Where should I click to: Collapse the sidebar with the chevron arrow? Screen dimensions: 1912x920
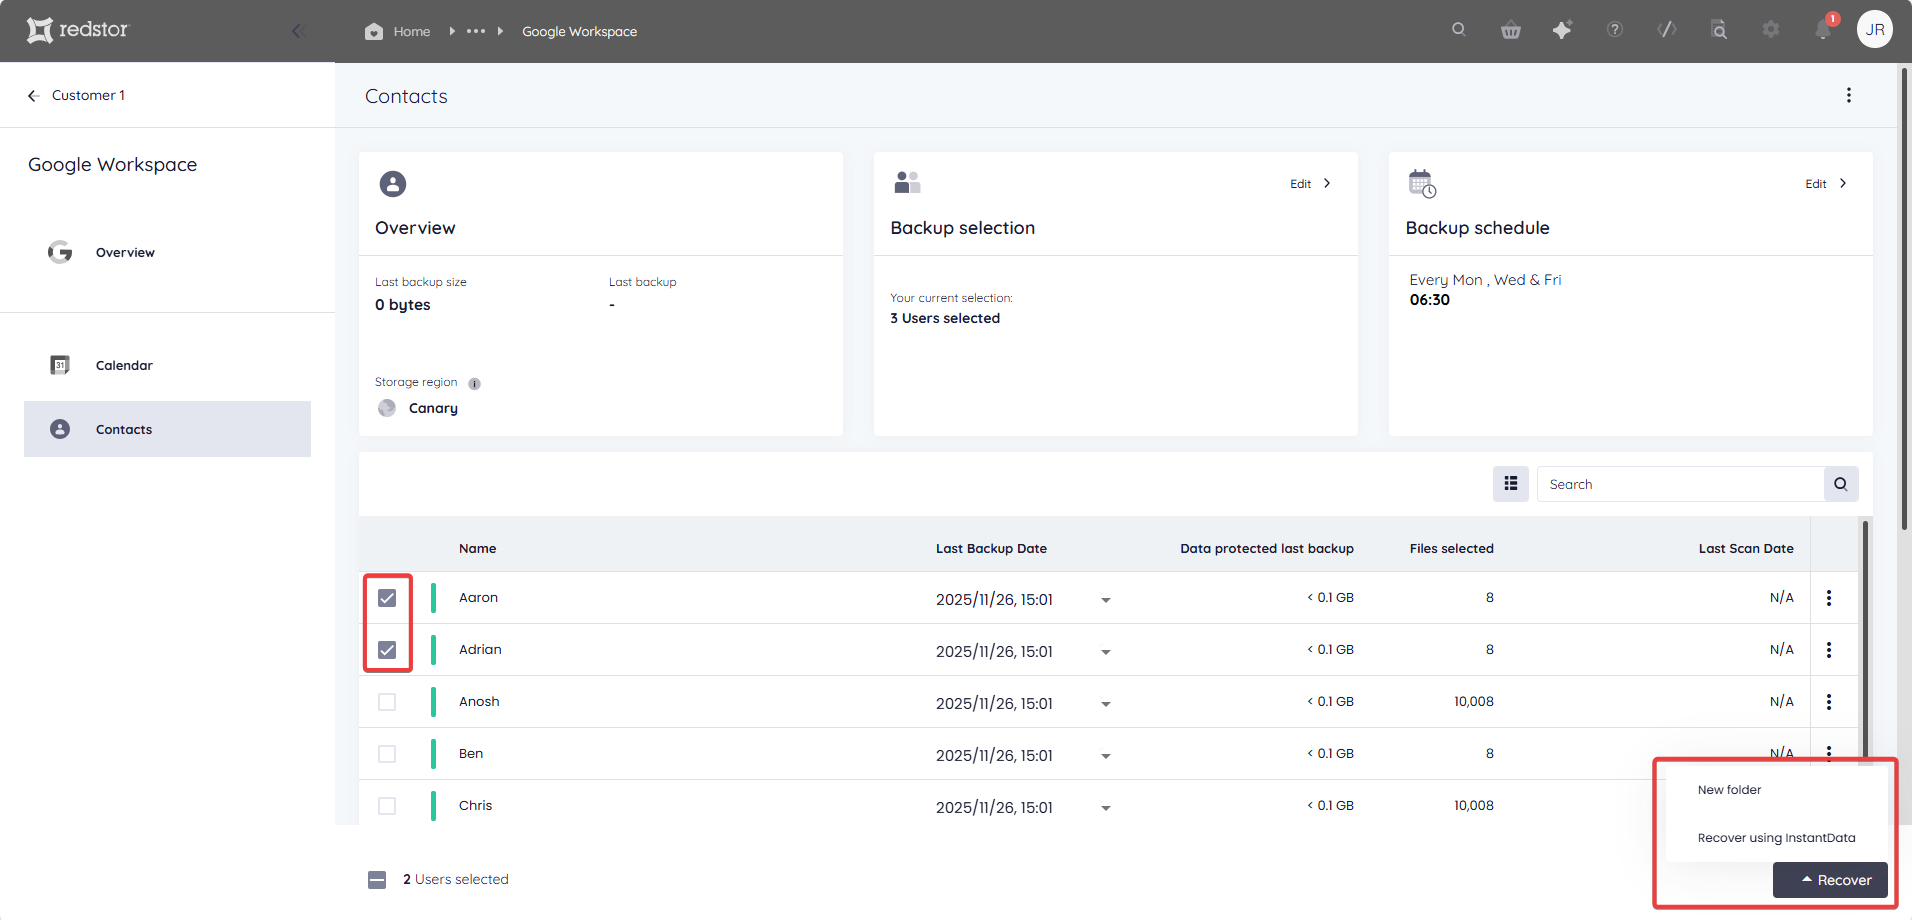[297, 31]
